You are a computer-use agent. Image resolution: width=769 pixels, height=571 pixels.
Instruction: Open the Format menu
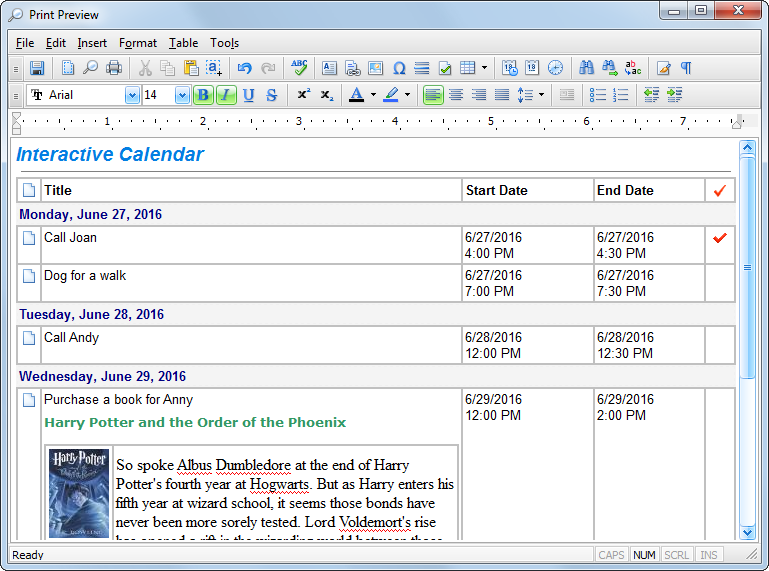click(x=138, y=43)
